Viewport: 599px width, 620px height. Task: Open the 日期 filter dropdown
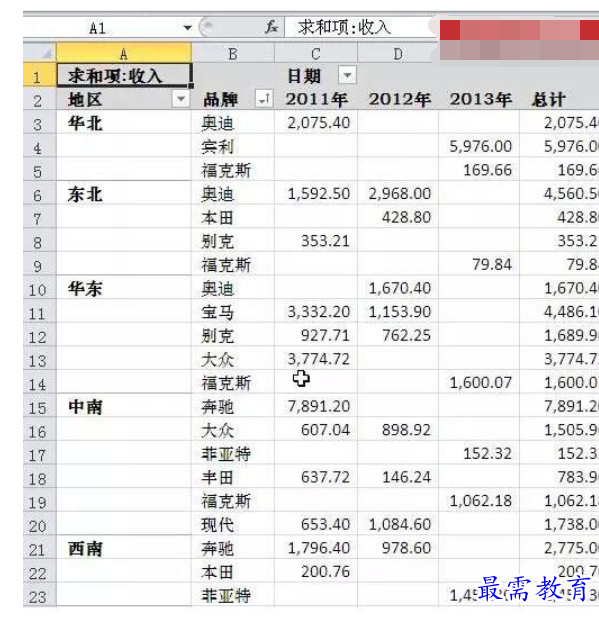[x=347, y=75]
